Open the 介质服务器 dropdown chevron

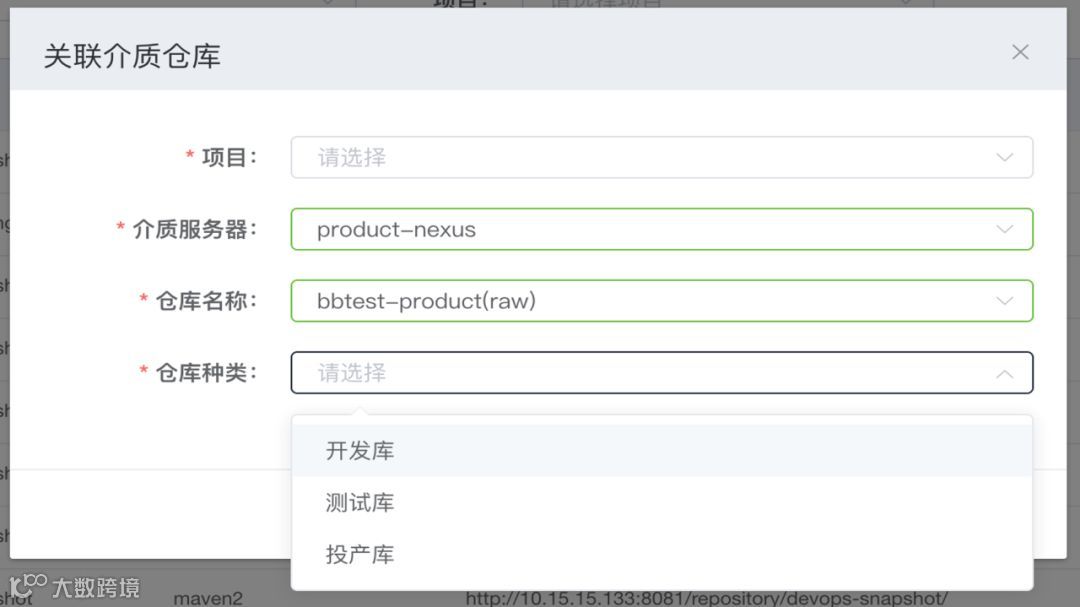point(1004,229)
